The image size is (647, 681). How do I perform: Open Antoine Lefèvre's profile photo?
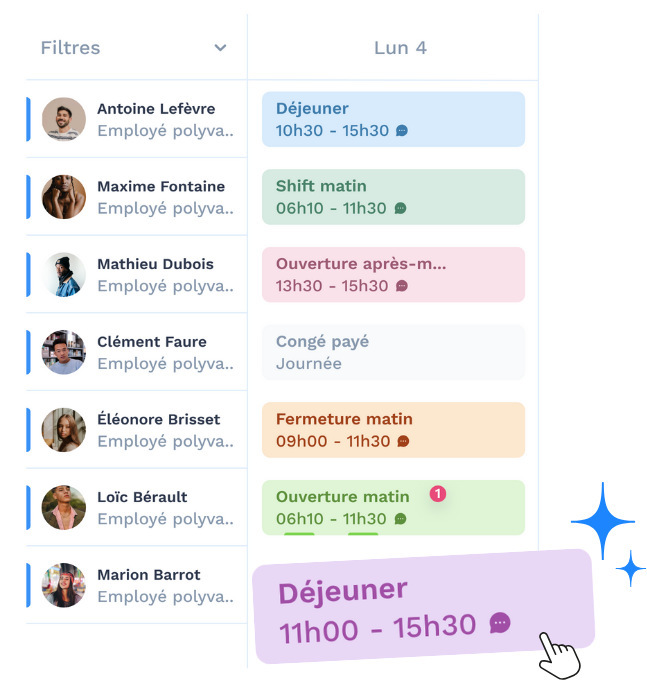click(x=64, y=119)
